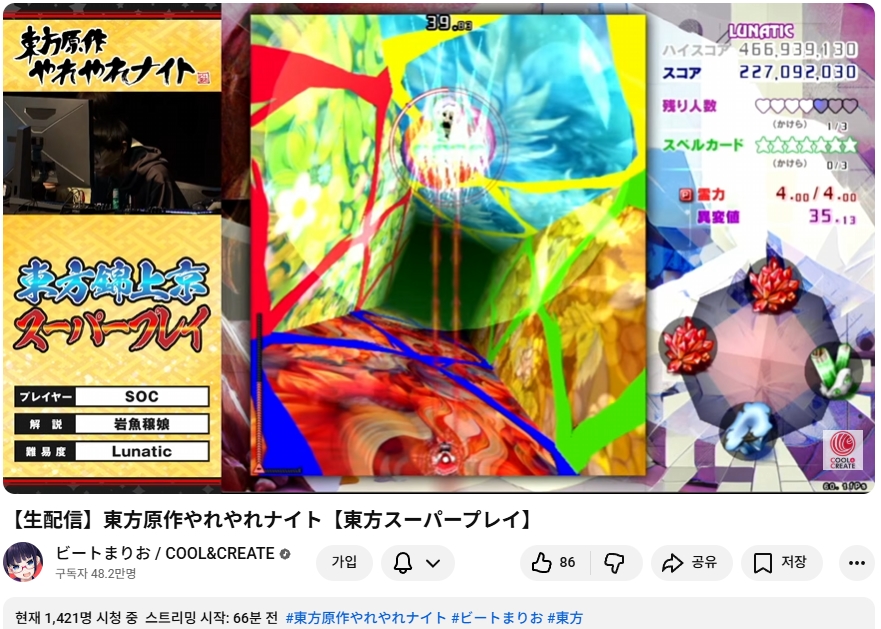Screen dimensions: 881x629
Task: Click the ビートまりお / COOL&CREATE channel name
Action: coord(165,554)
